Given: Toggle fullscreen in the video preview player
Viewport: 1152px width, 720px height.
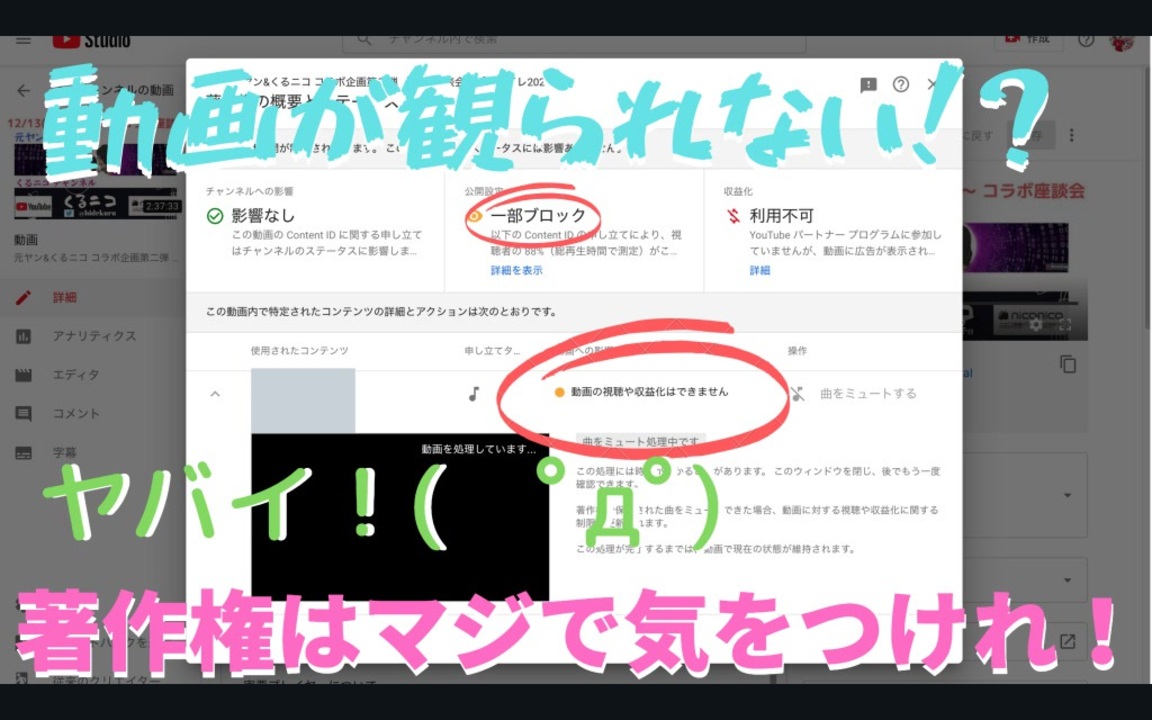Looking at the screenshot, I should pos(1065,324).
